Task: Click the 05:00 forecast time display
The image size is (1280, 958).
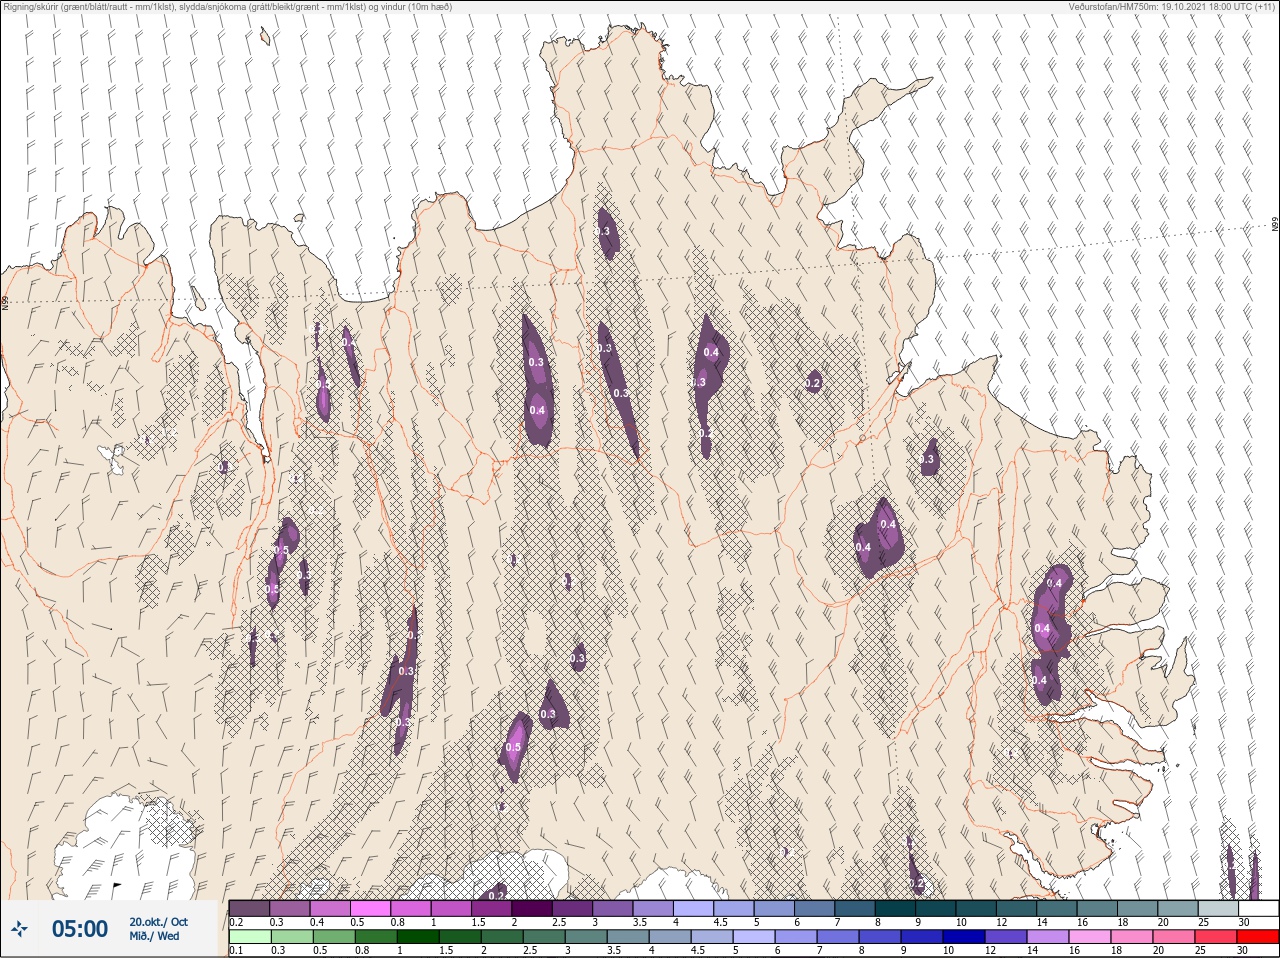Action: tap(80, 929)
